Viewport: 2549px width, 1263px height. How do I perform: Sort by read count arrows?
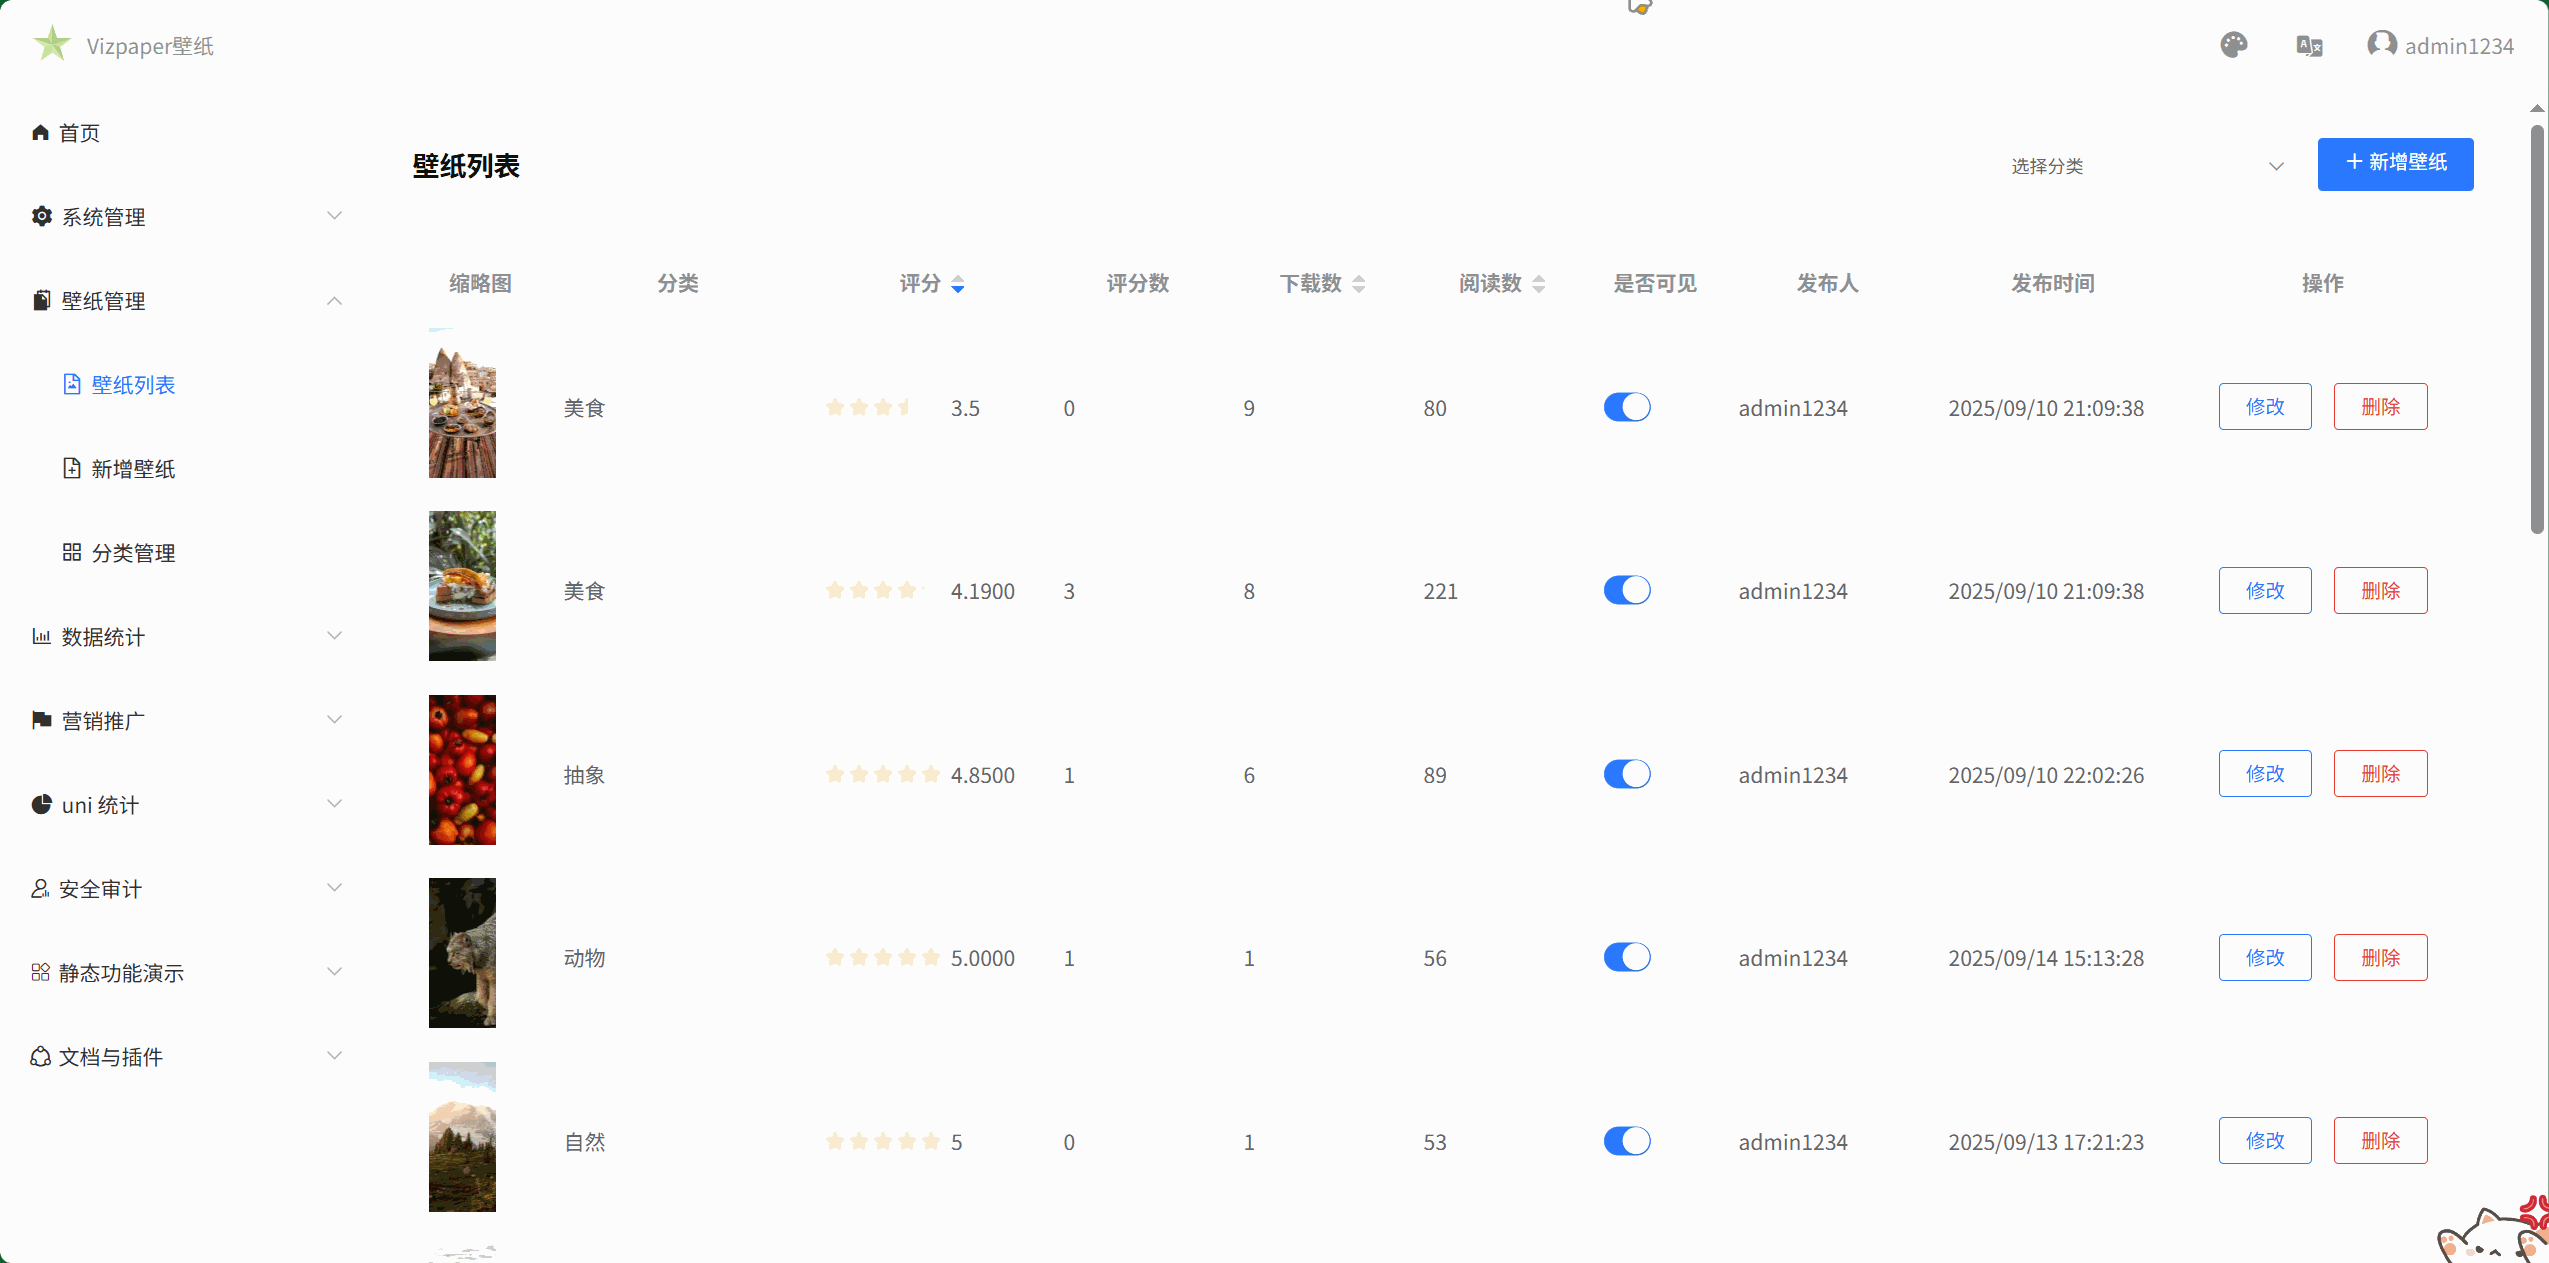(x=1538, y=285)
